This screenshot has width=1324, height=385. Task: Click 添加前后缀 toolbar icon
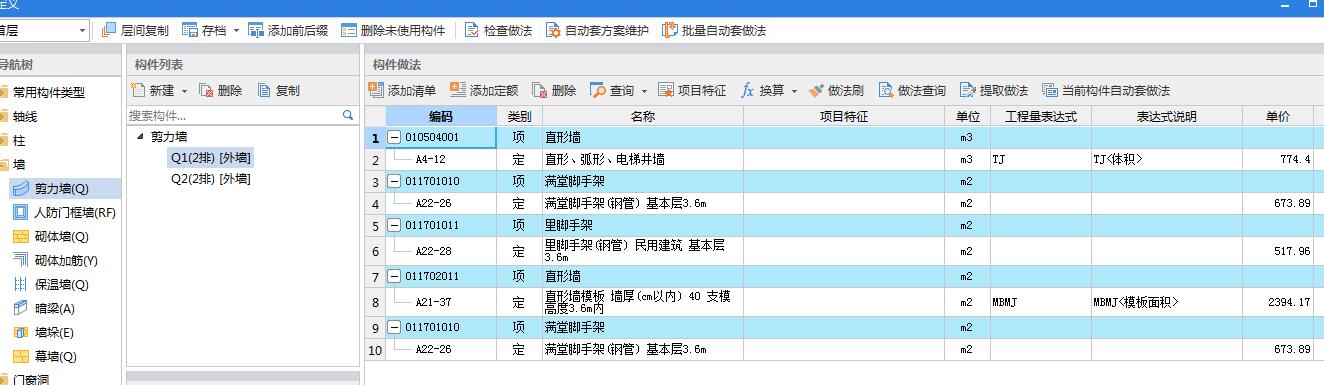256,31
